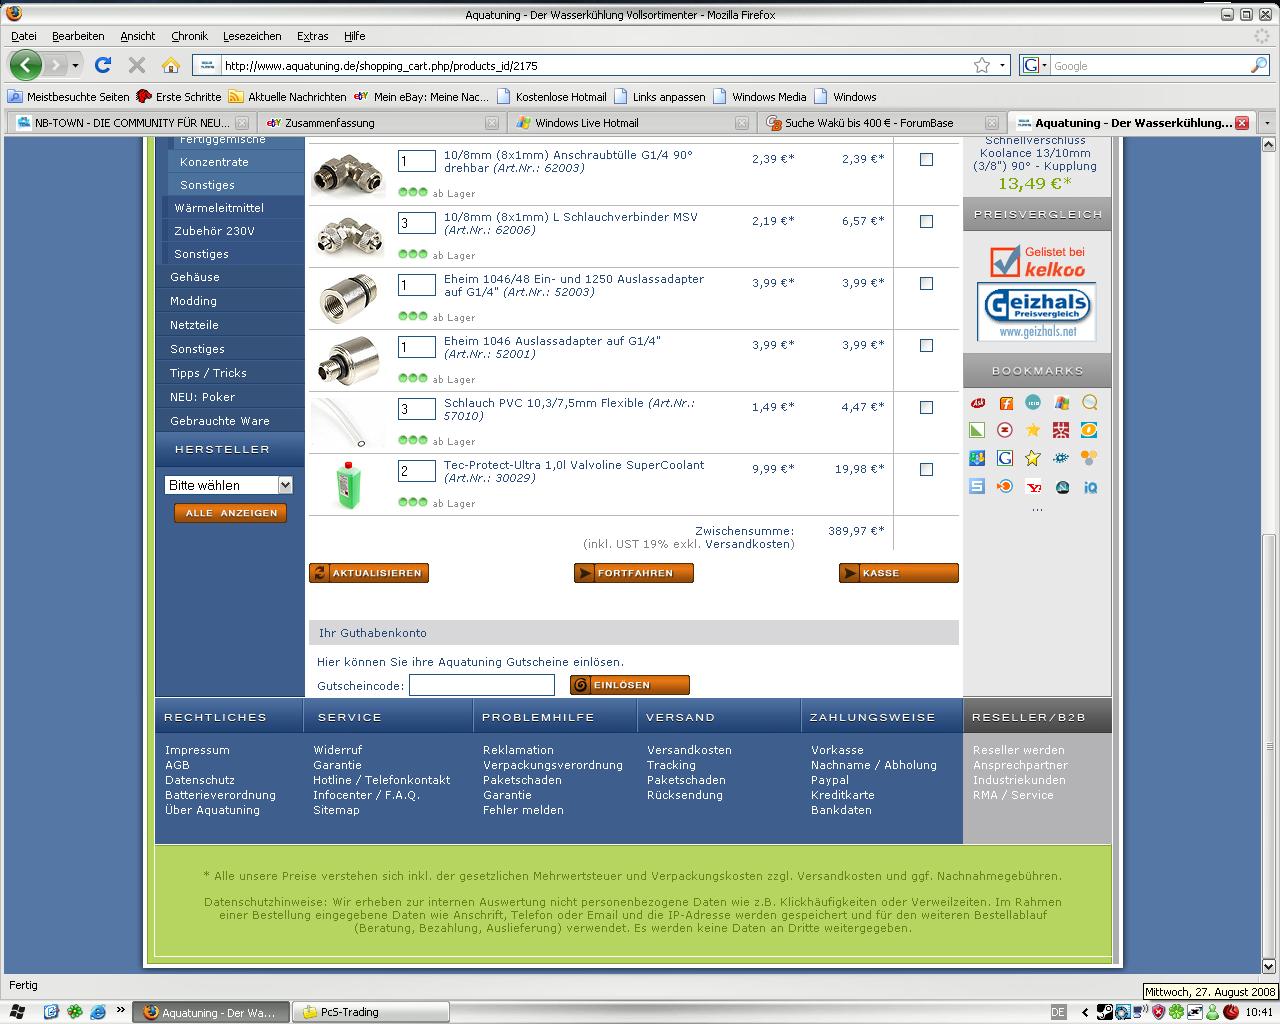Click the Einlösen voucher button
1280x1024 pixels.
click(630, 685)
